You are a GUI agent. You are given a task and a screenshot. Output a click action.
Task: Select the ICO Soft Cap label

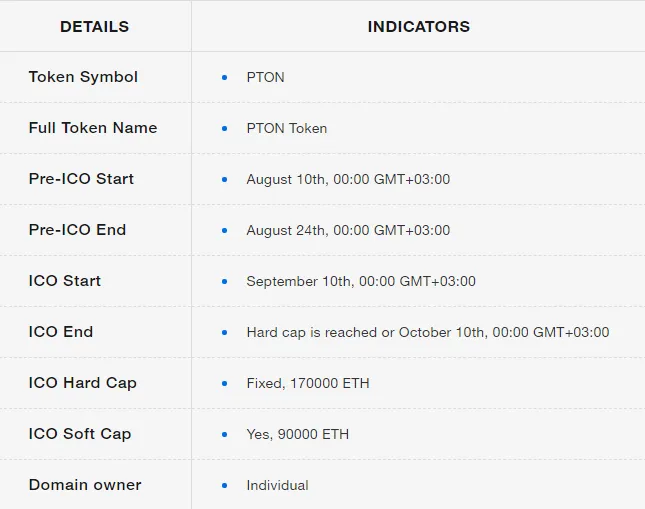click(80, 434)
